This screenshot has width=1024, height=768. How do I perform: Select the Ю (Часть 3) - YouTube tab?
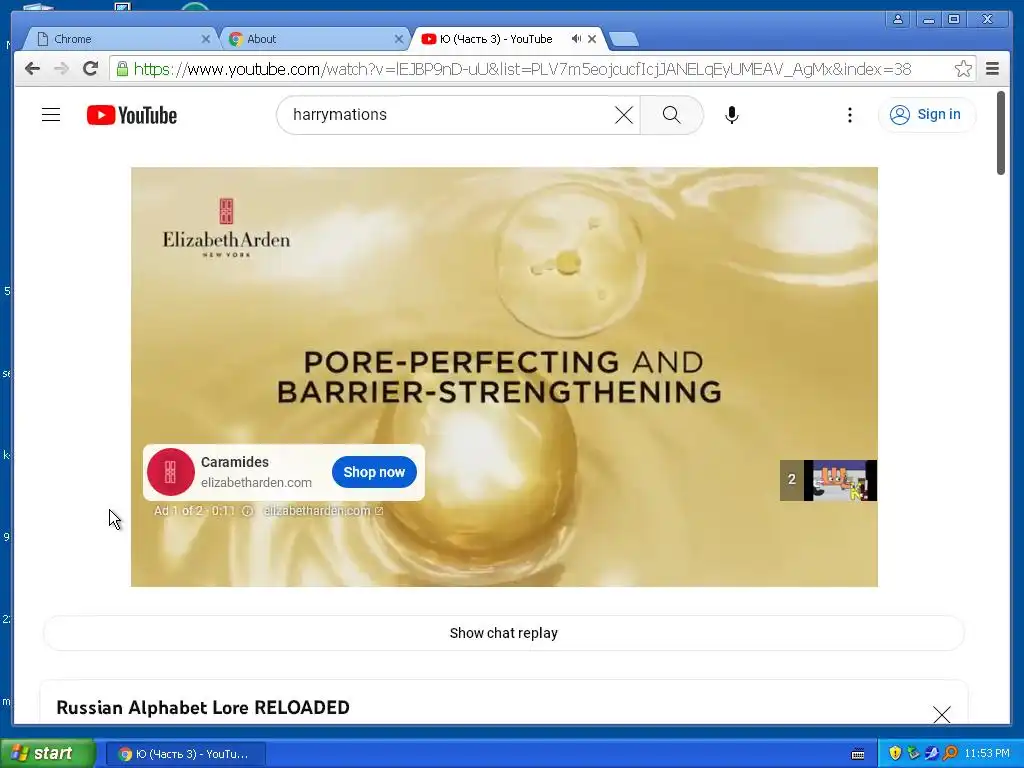[496, 39]
